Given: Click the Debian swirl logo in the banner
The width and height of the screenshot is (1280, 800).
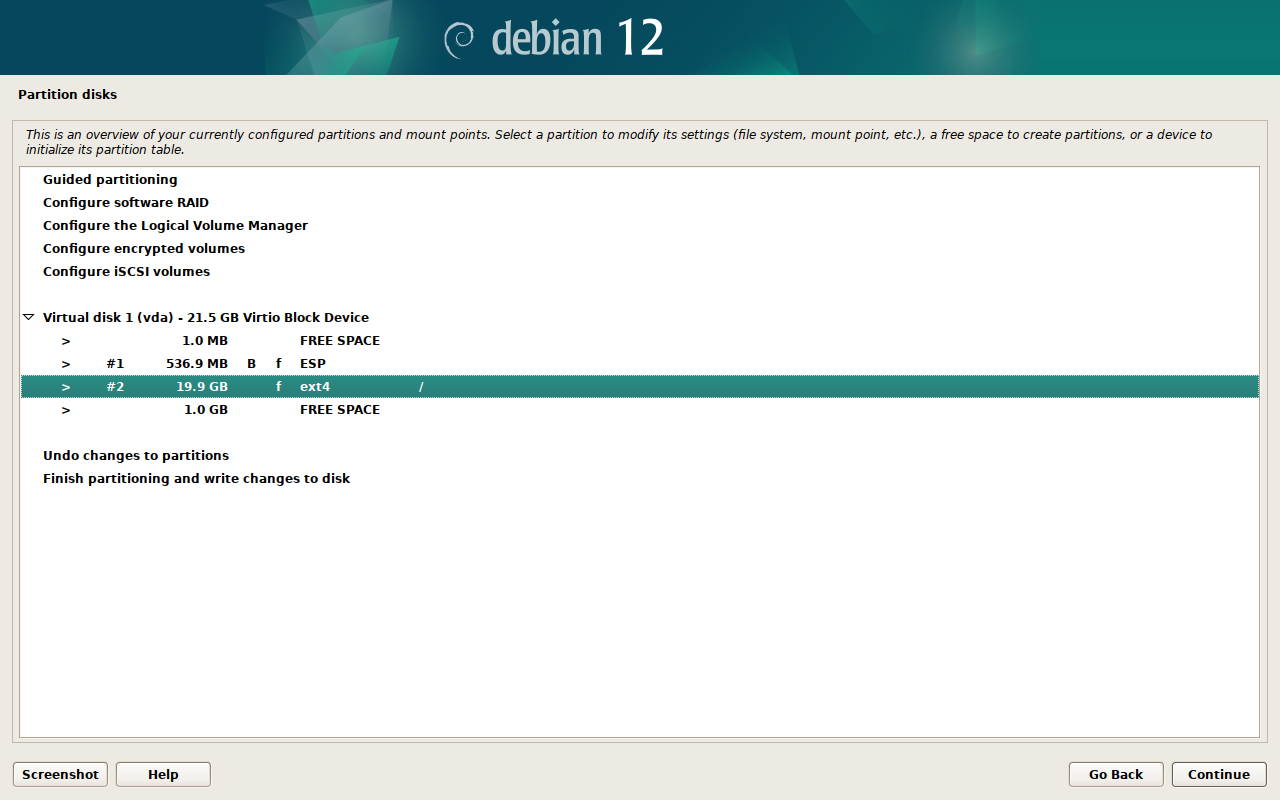Looking at the screenshot, I should [x=459, y=39].
